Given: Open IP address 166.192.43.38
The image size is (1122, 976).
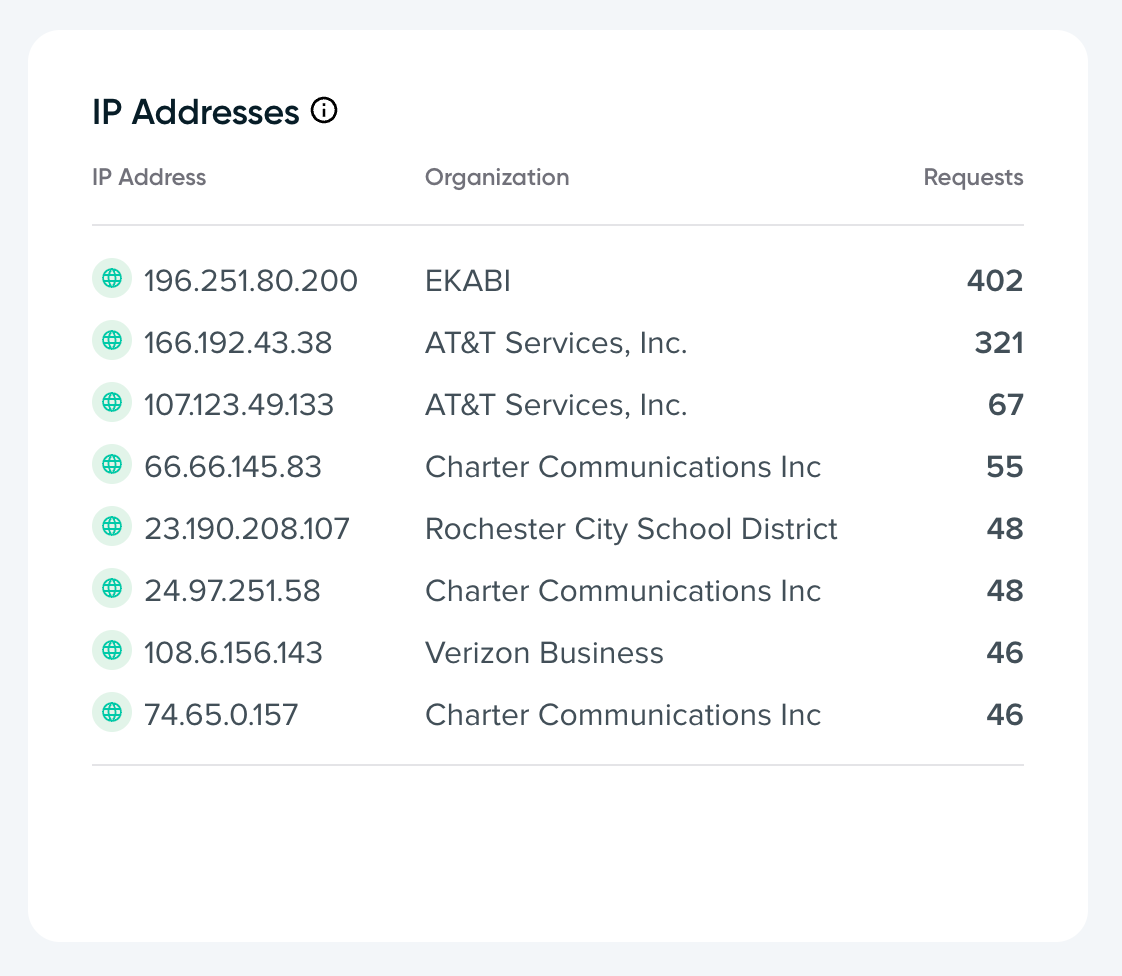Looking at the screenshot, I should coord(238,343).
